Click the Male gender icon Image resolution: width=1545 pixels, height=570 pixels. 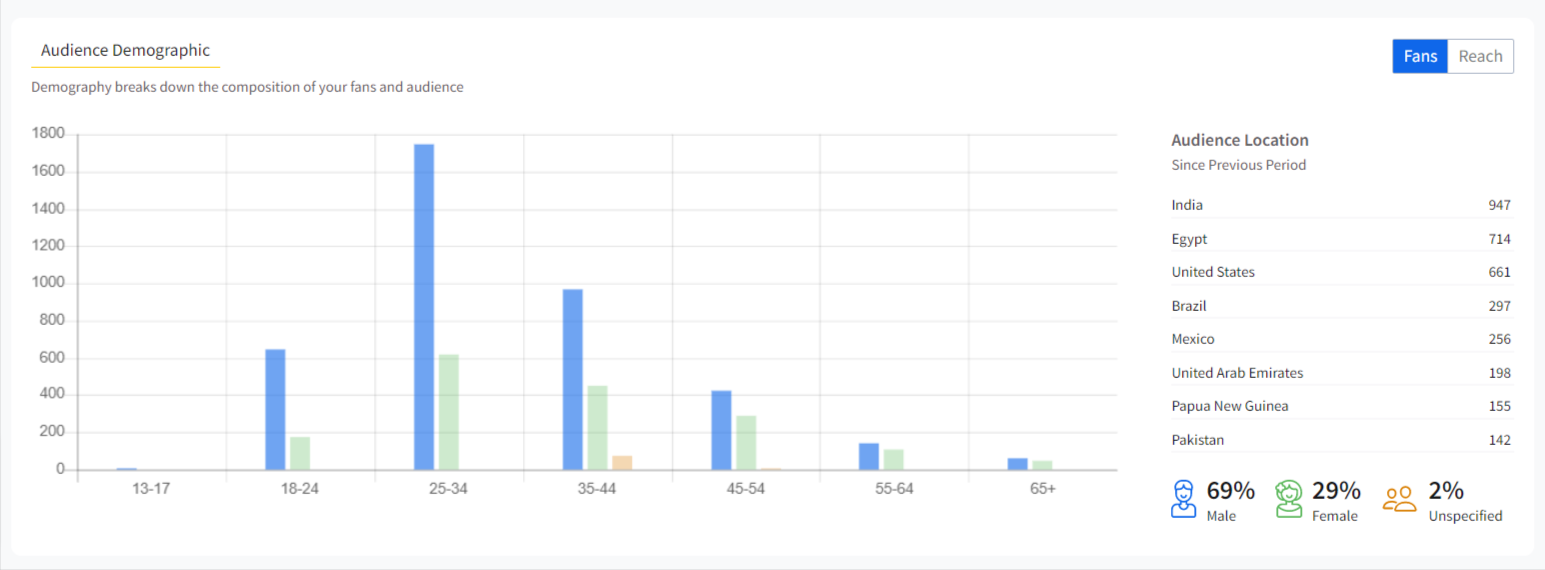point(1183,499)
